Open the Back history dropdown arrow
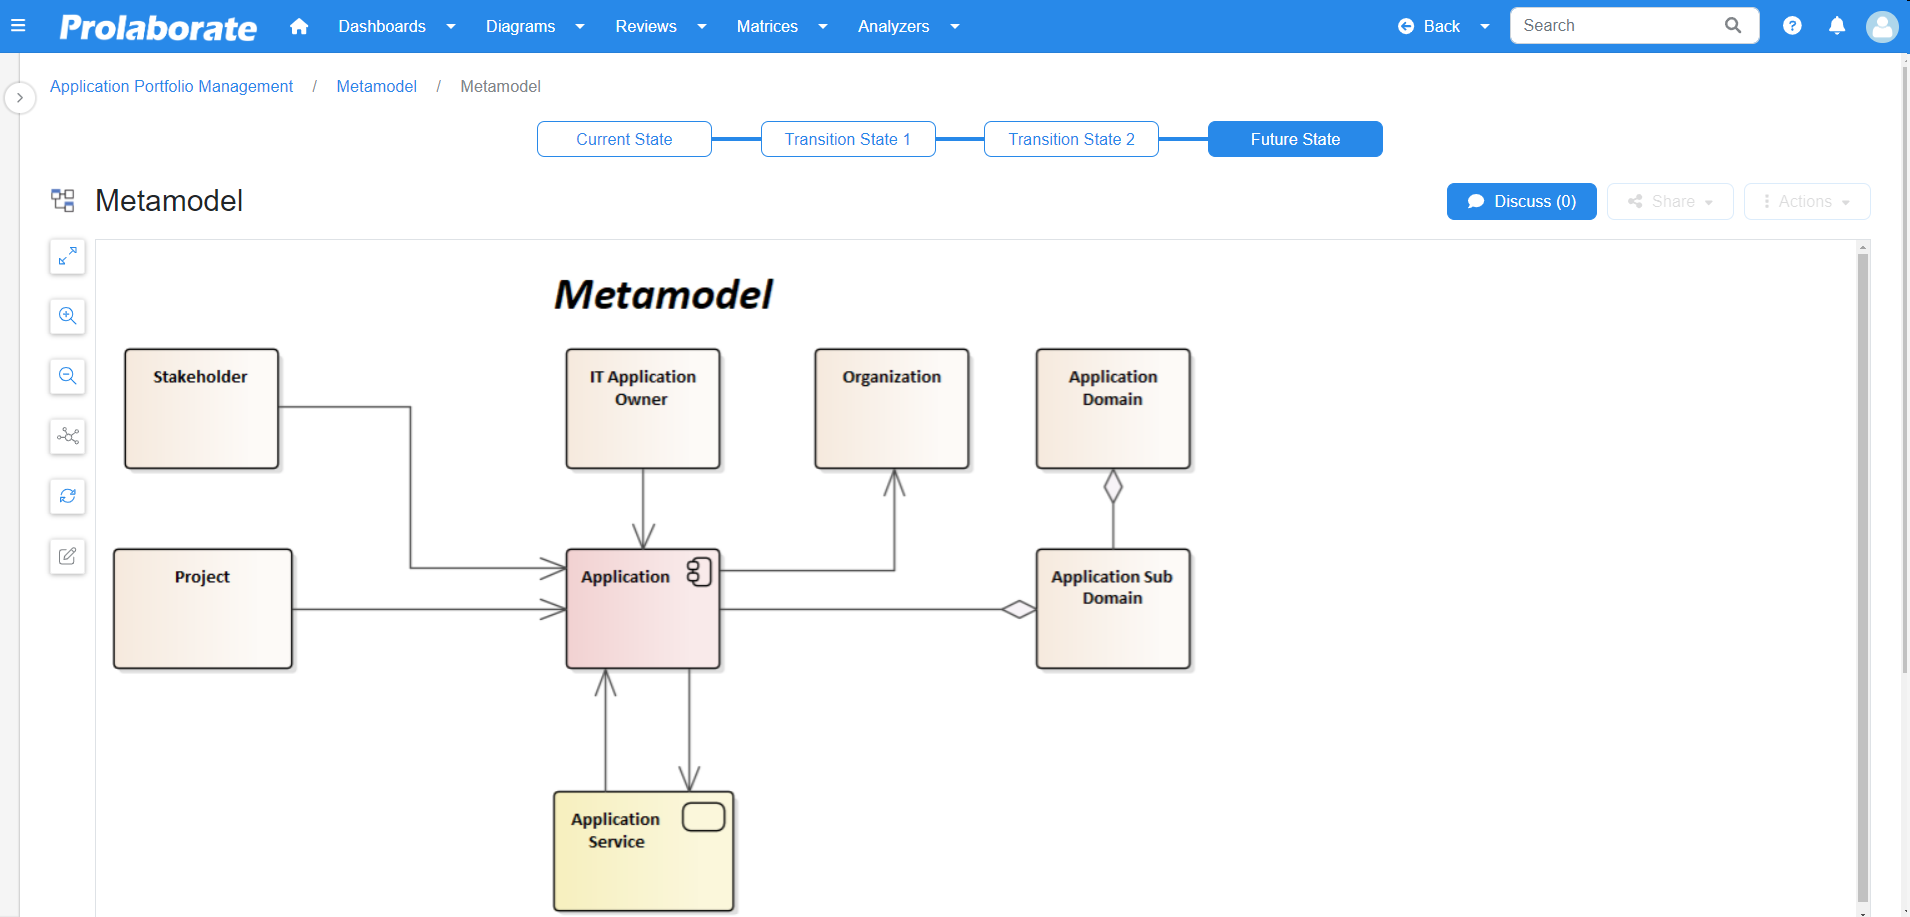1910x917 pixels. pos(1485,27)
